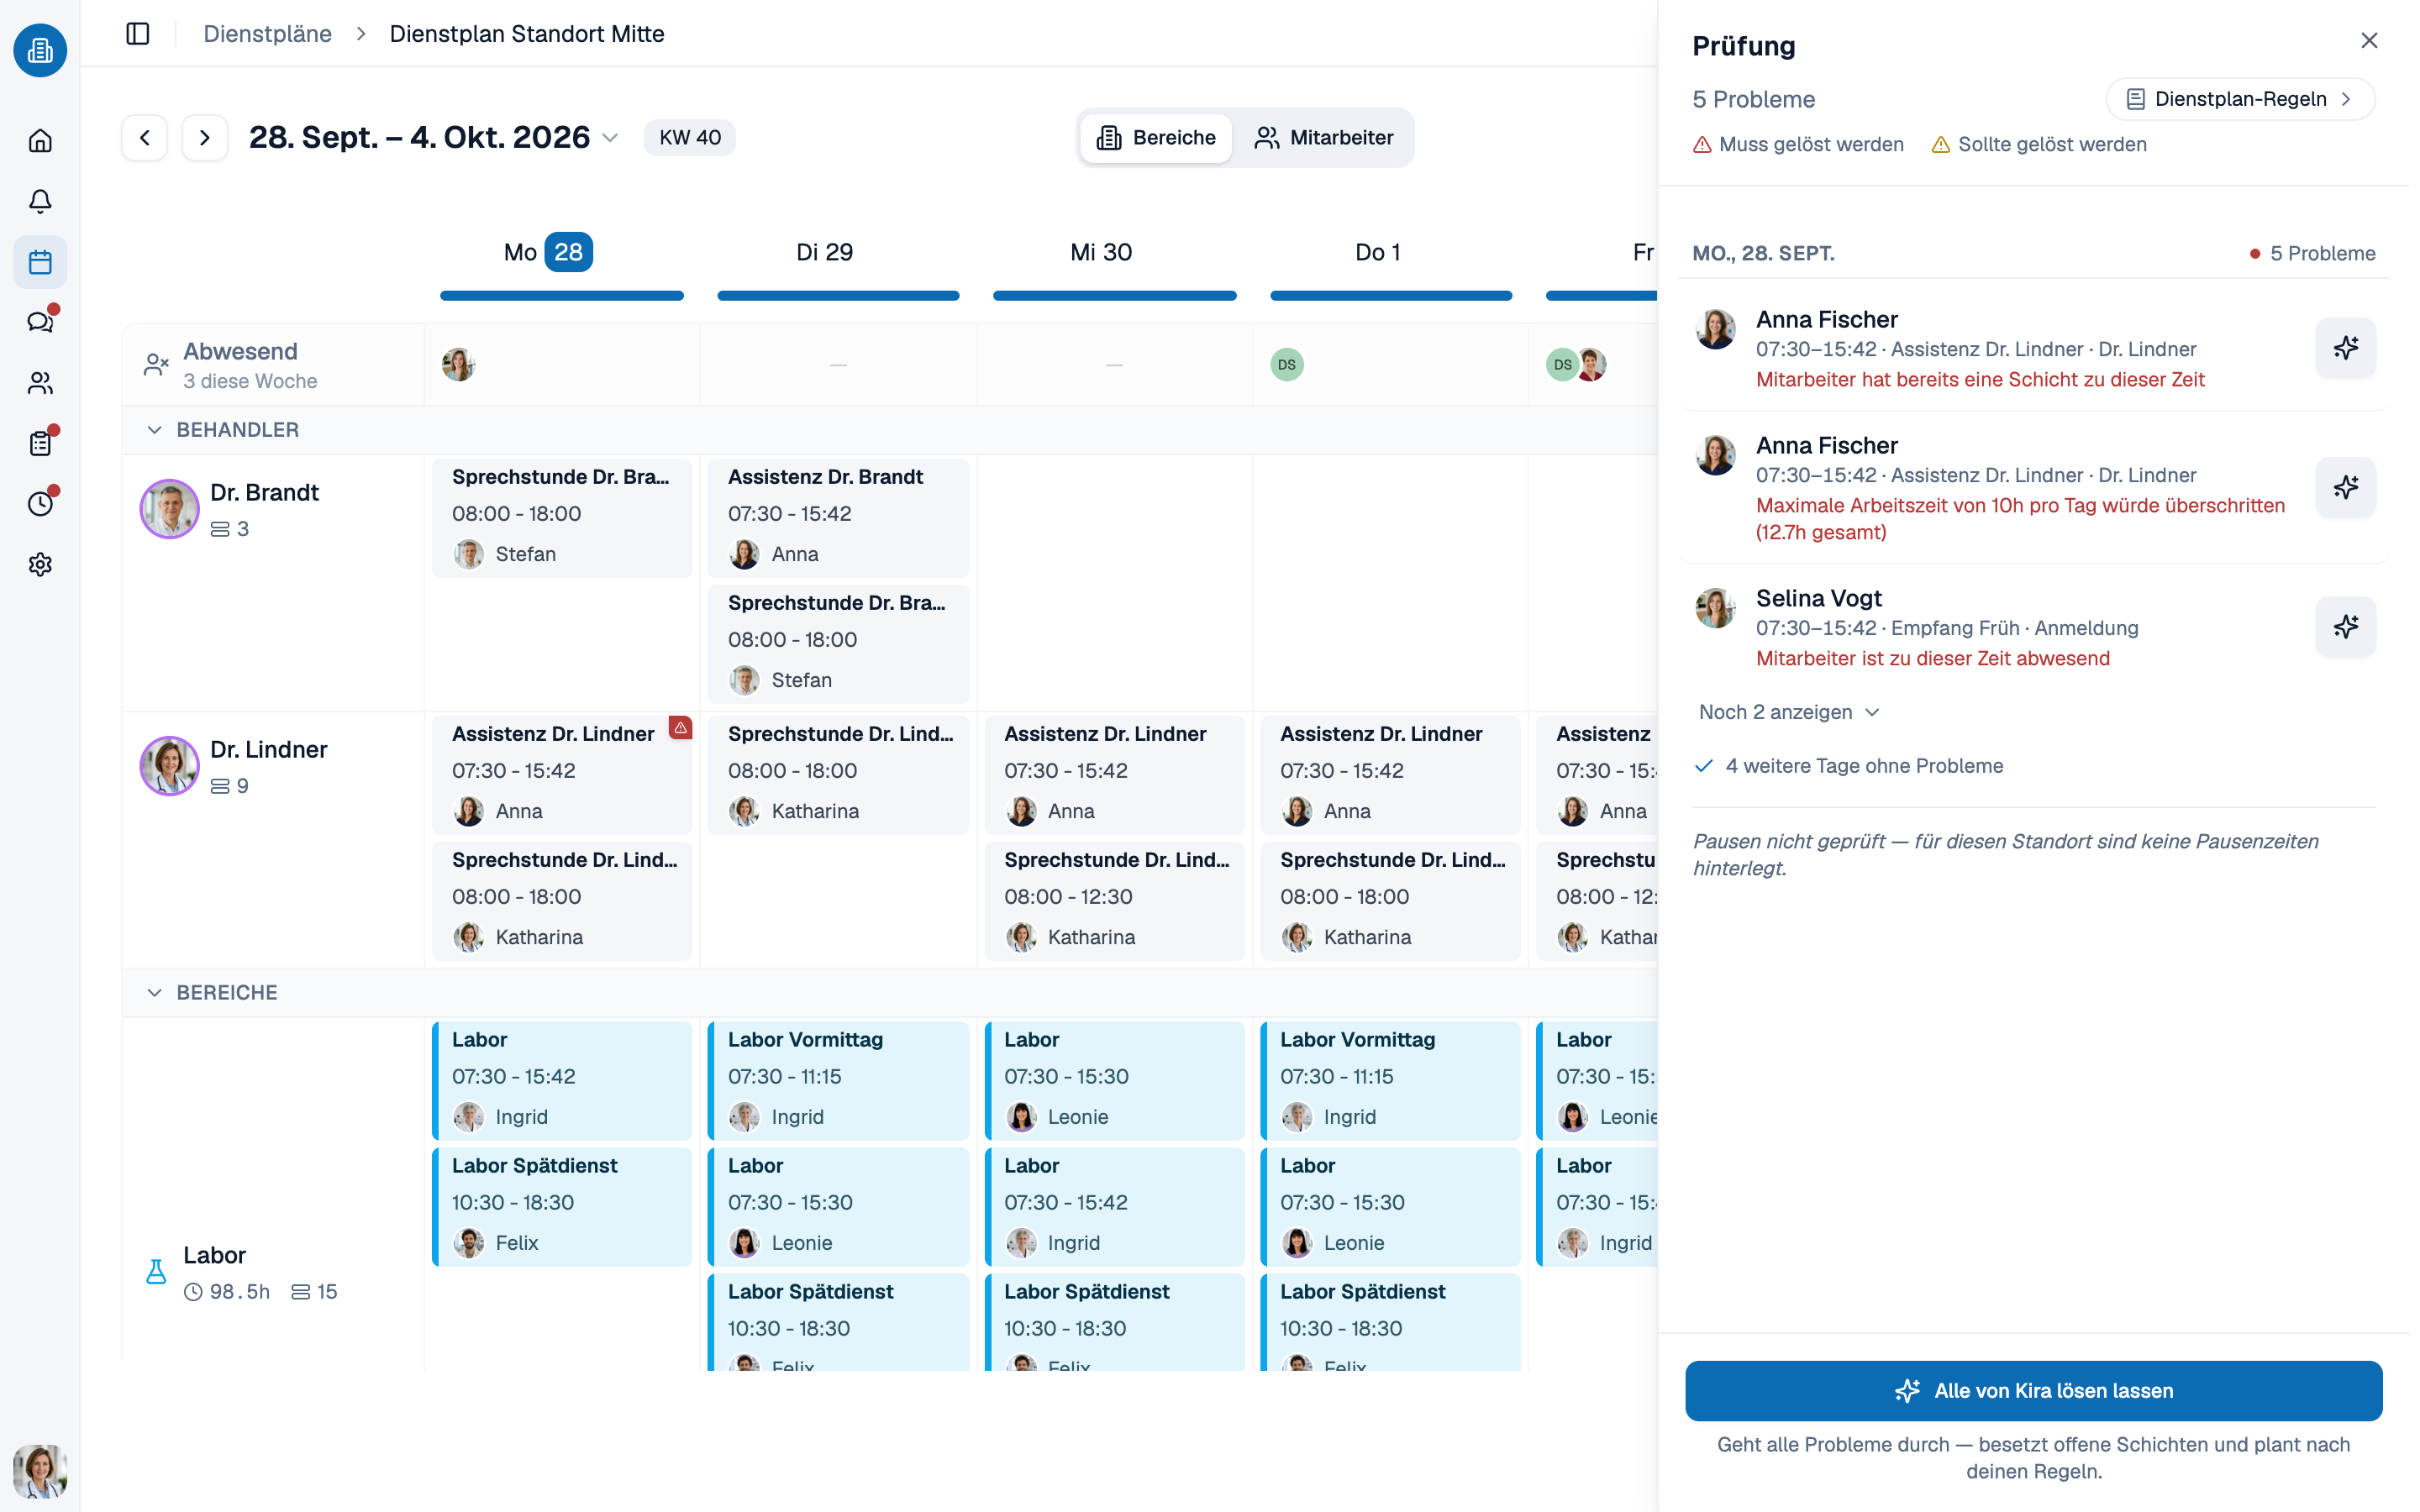This screenshot has width=2420, height=1512.
Task: Select the Di 29 day header
Action: tap(824, 252)
